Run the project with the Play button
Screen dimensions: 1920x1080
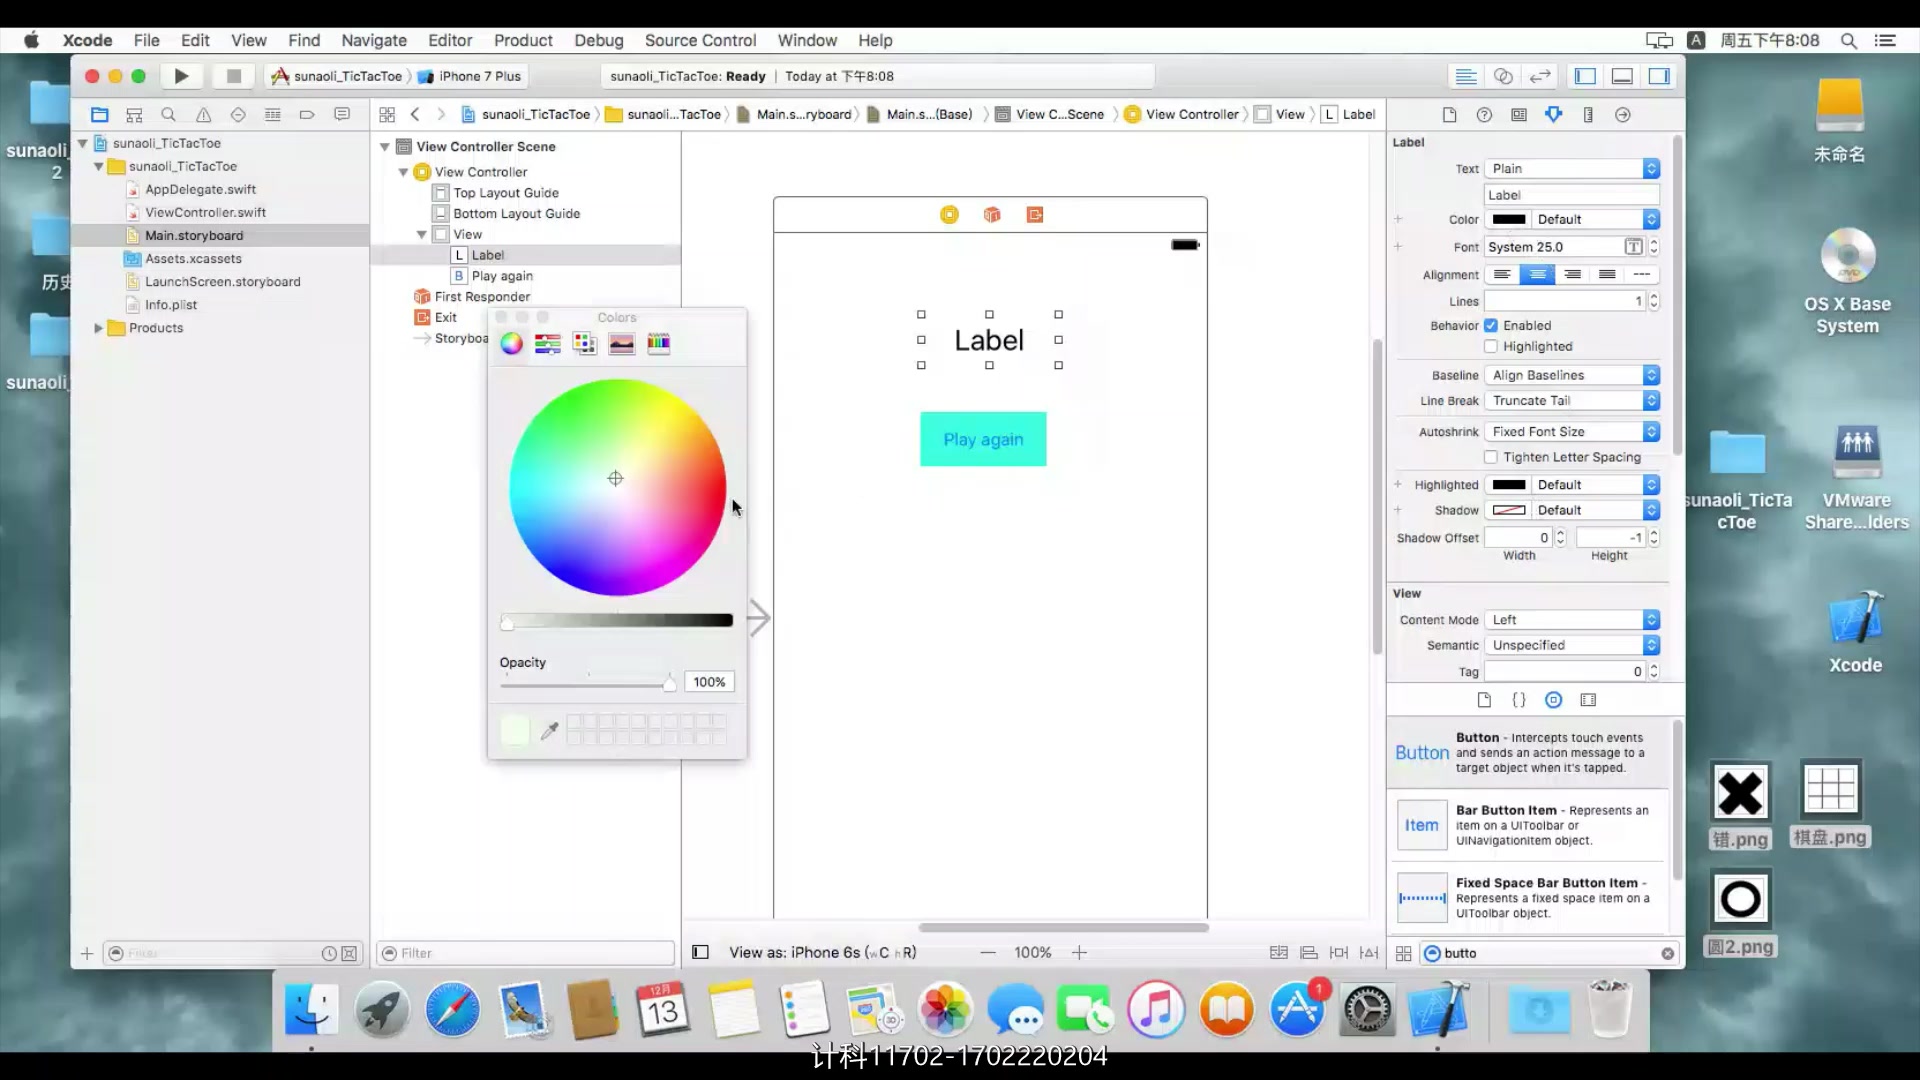click(181, 76)
